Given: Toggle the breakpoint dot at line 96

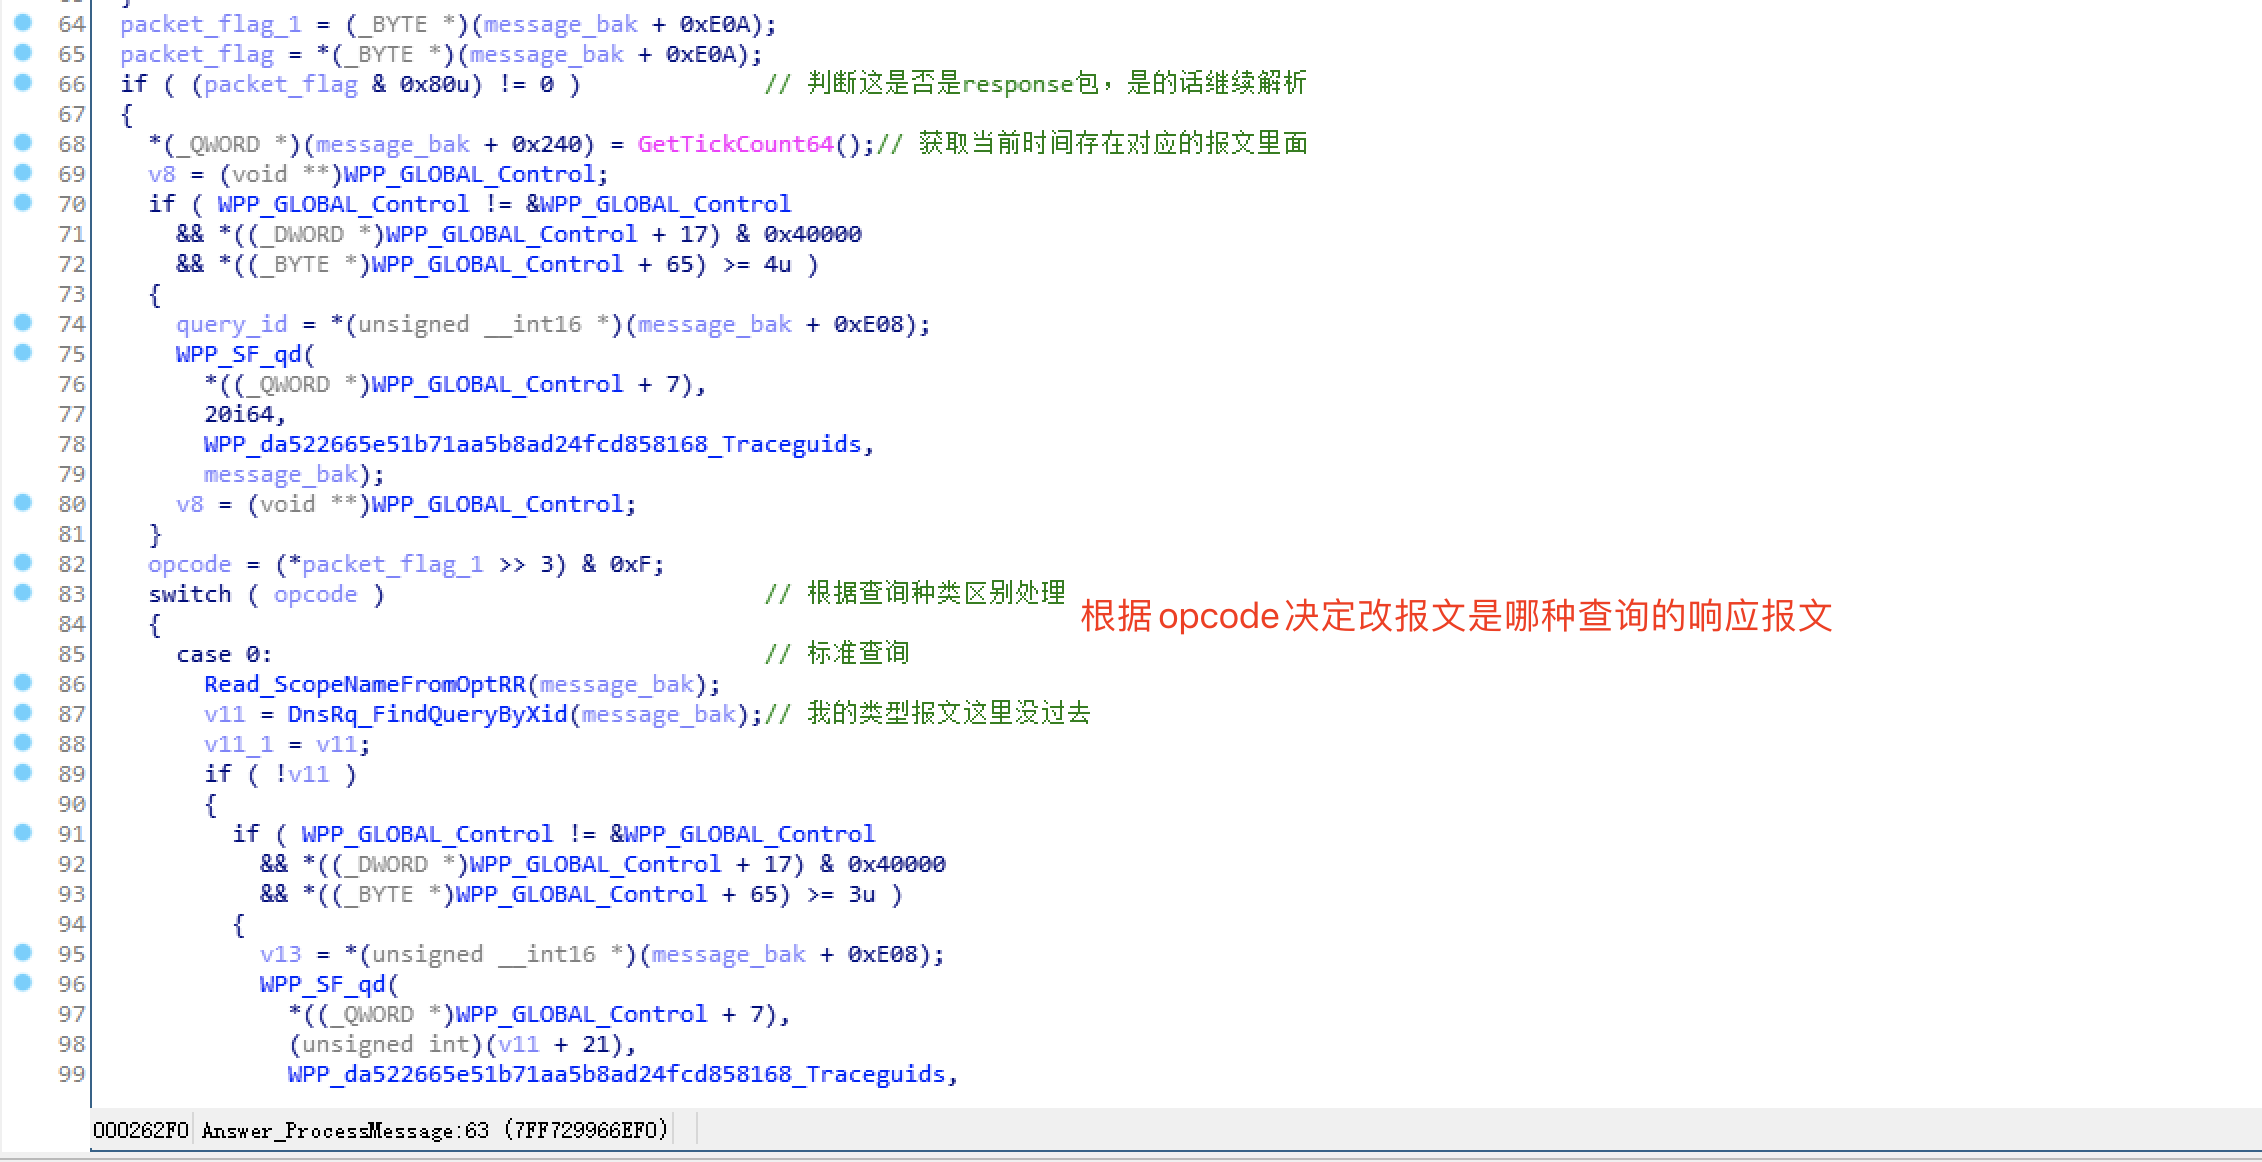Looking at the screenshot, I should pos(23,982).
